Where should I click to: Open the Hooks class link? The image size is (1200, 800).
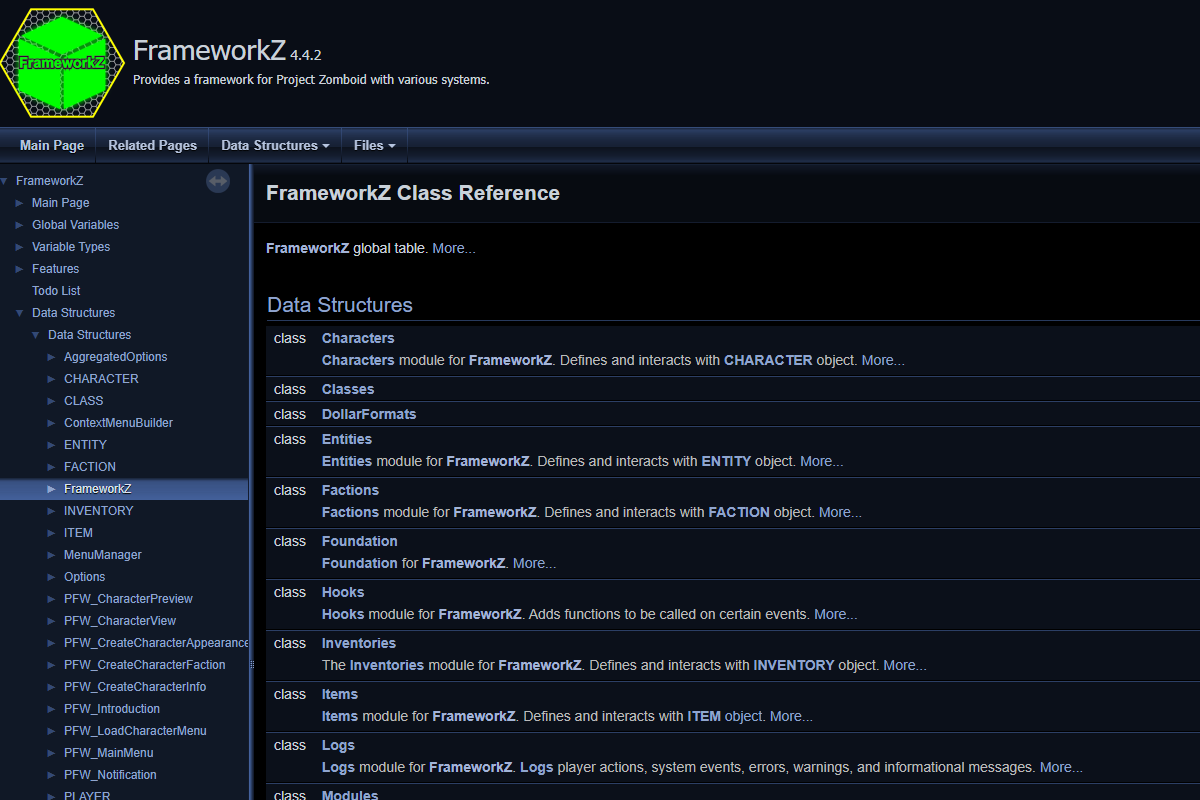343,592
